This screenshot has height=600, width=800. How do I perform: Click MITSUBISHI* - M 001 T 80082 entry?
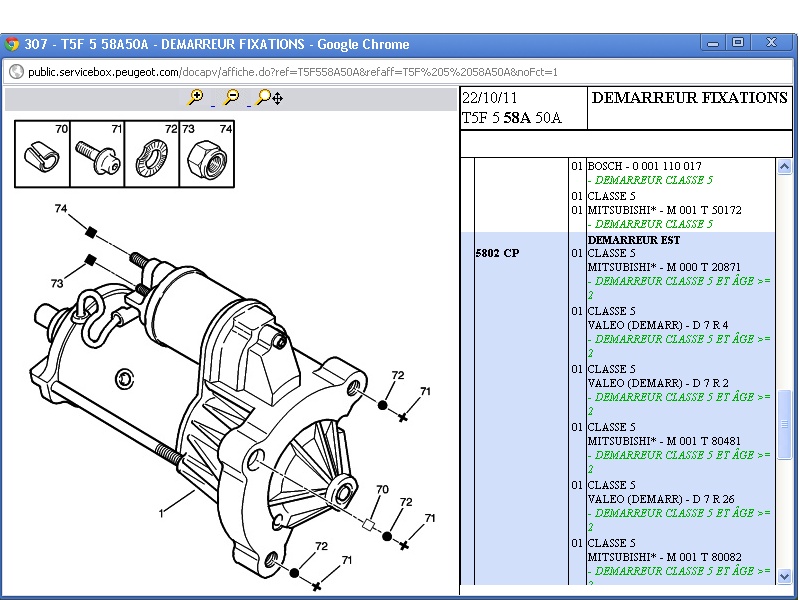point(664,557)
